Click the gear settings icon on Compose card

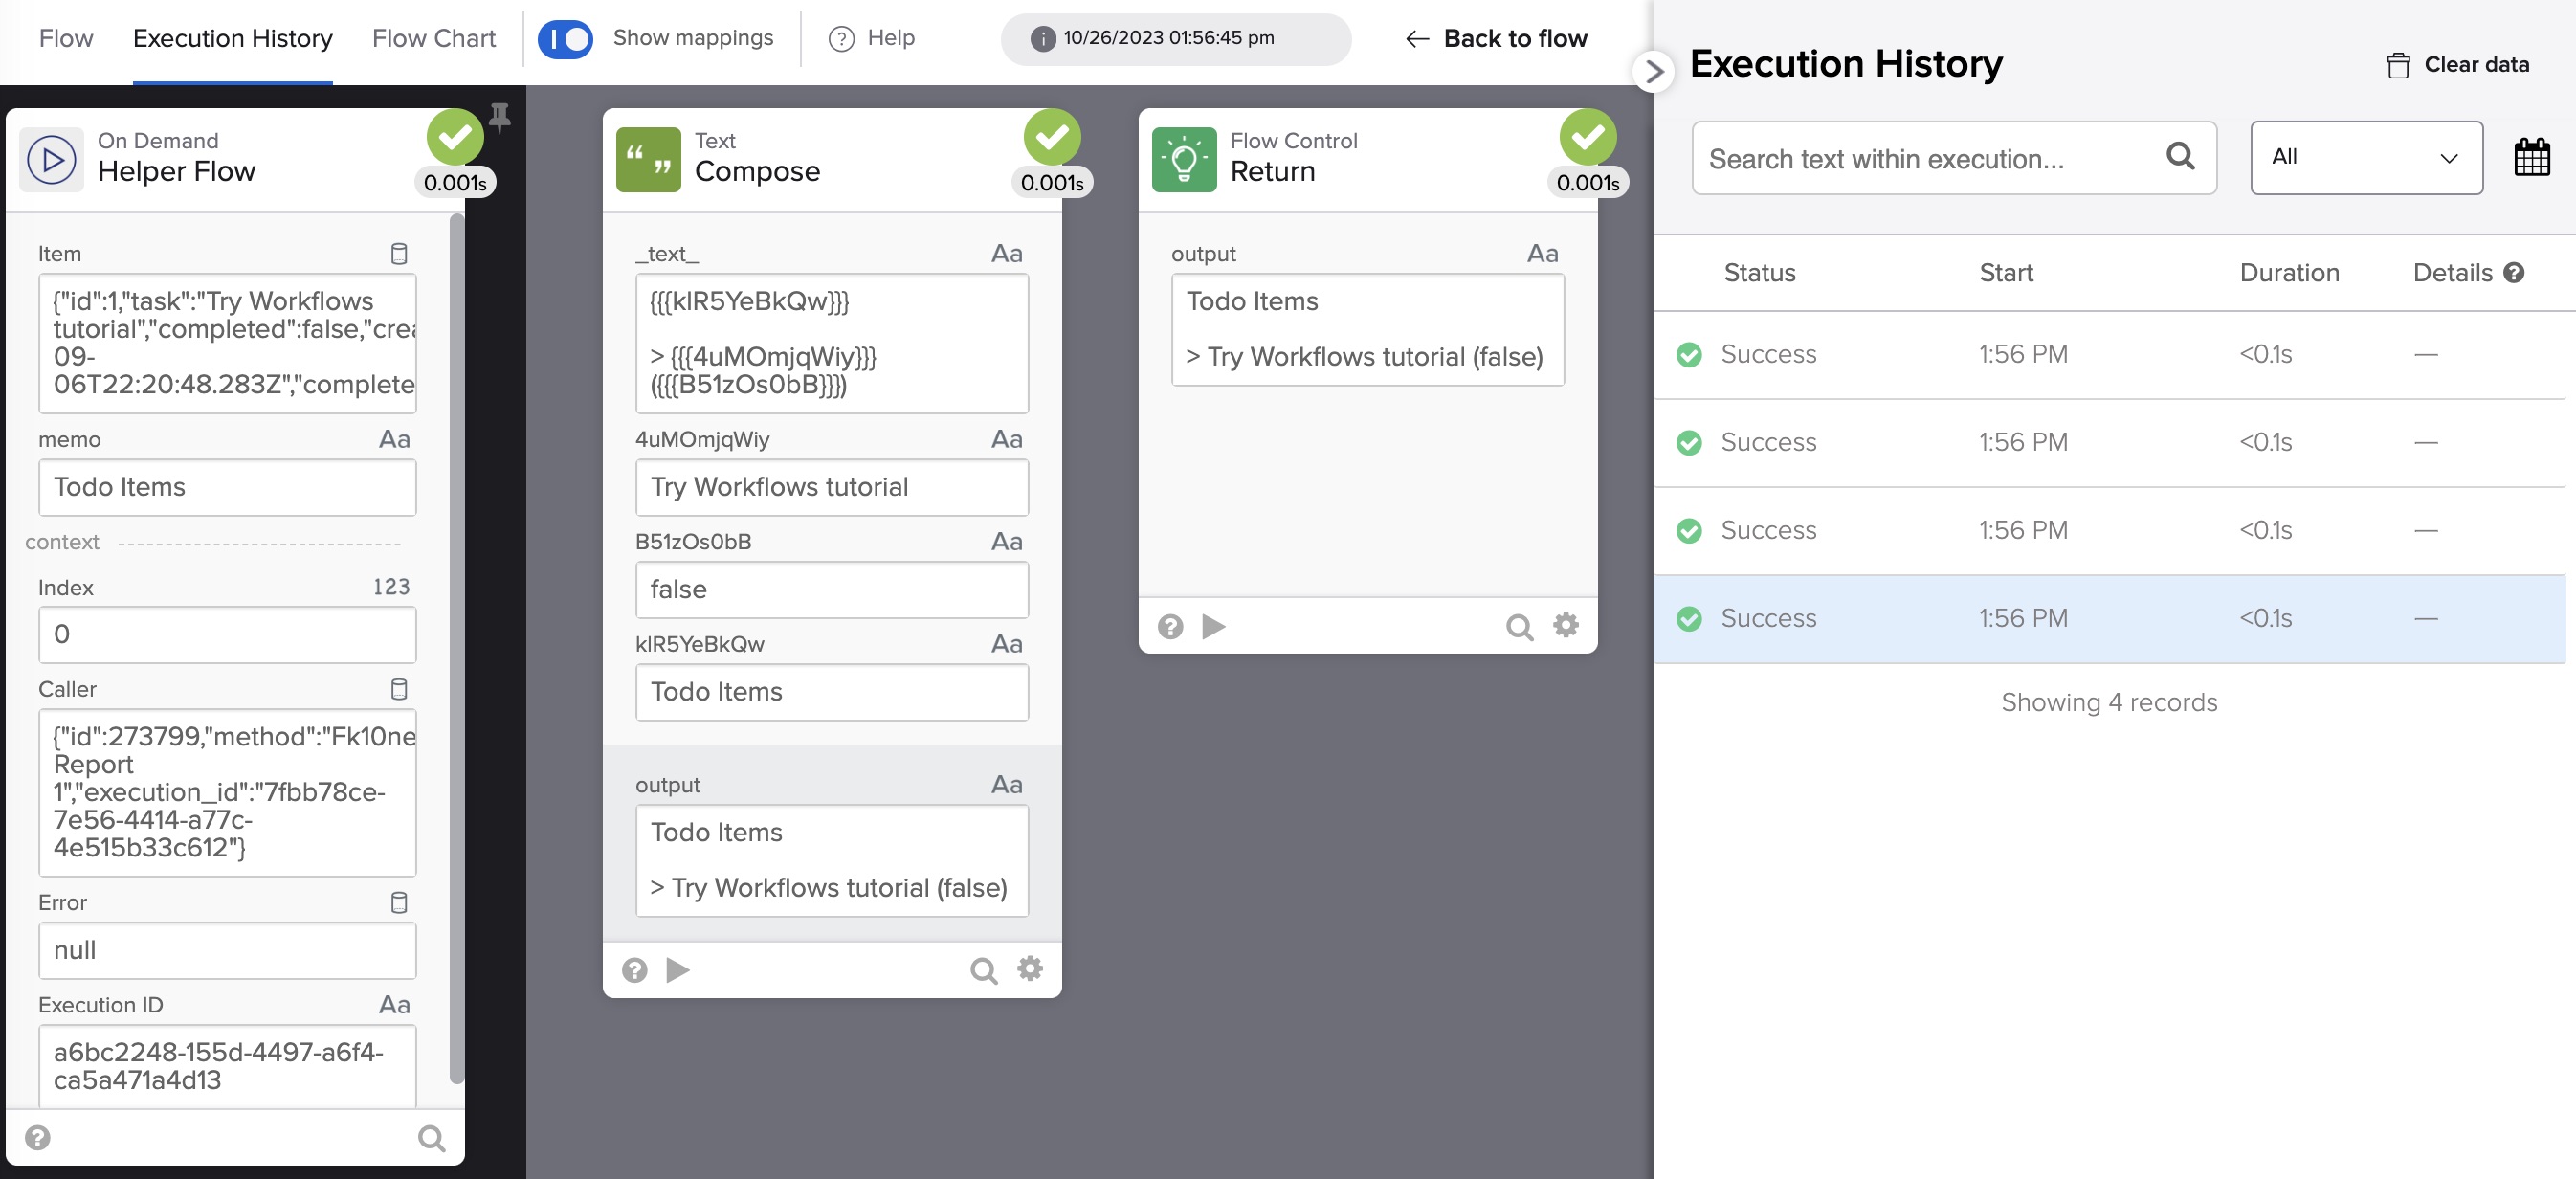[x=1029, y=968]
